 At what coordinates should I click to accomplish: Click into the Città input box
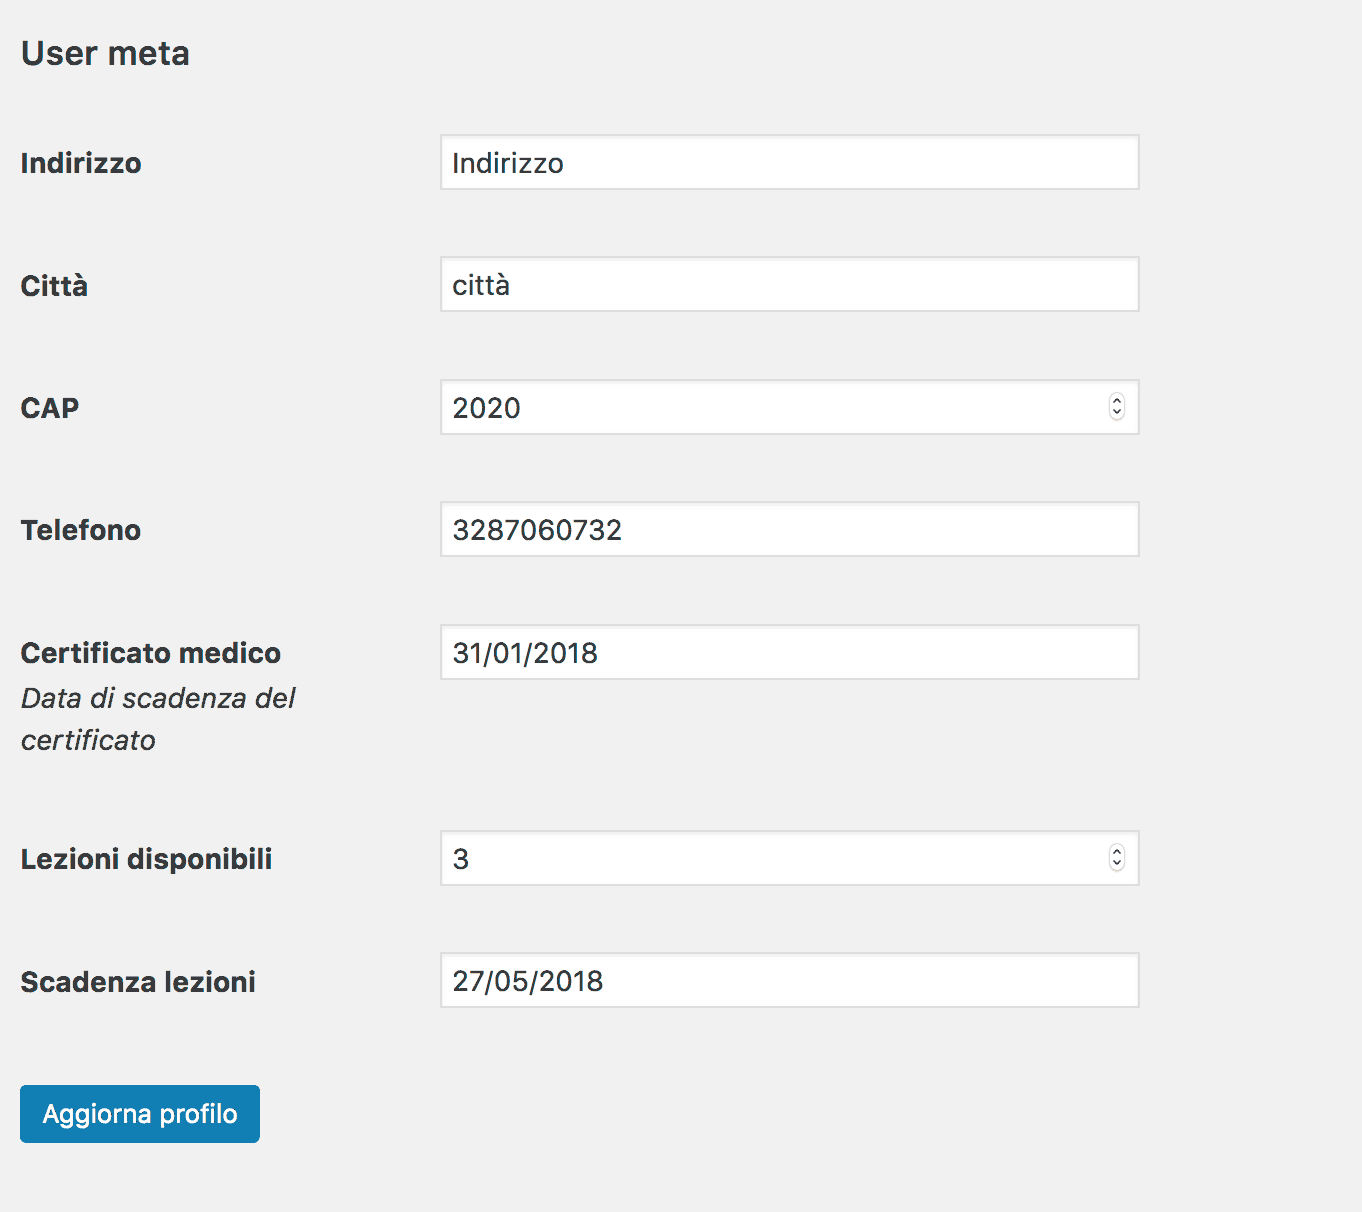tap(789, 285)
